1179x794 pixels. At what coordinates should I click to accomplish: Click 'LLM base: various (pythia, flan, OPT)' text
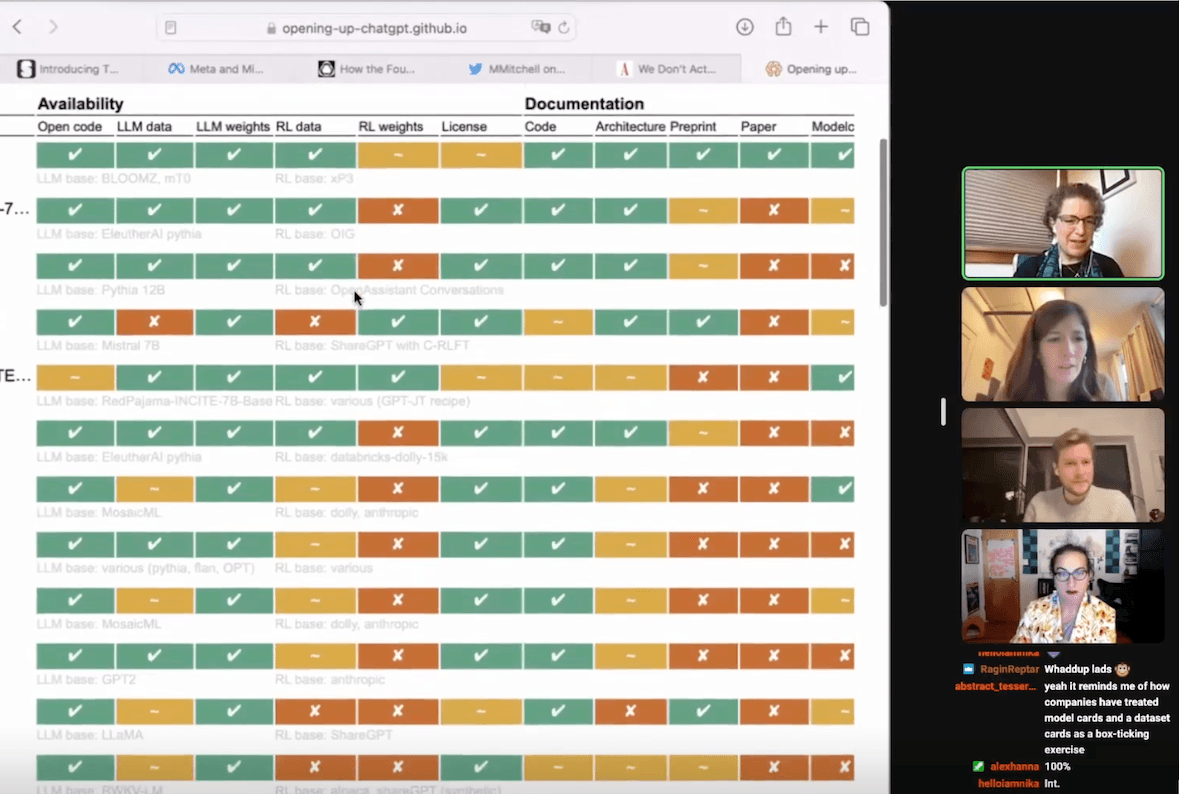click(x=146, y=568)
